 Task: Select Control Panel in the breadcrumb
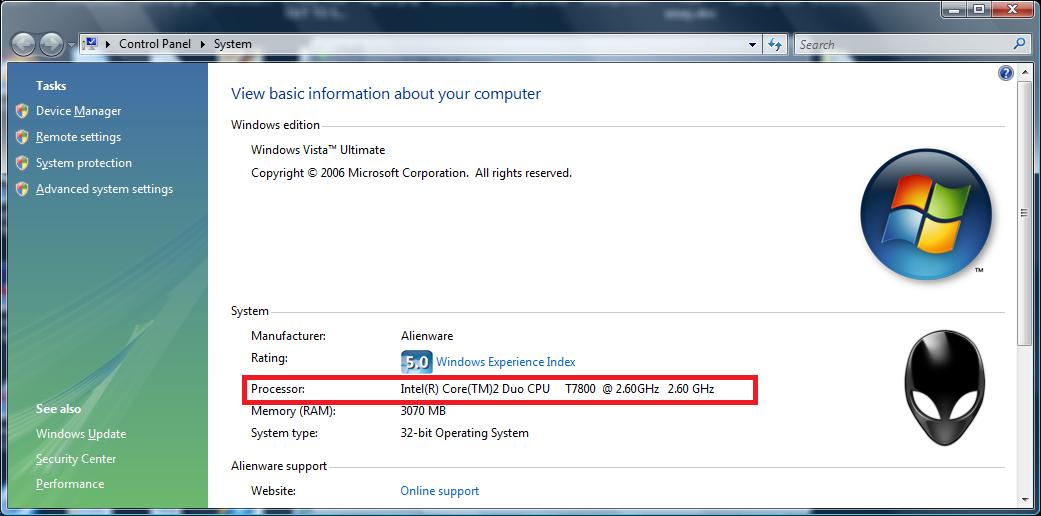[155, 44]
